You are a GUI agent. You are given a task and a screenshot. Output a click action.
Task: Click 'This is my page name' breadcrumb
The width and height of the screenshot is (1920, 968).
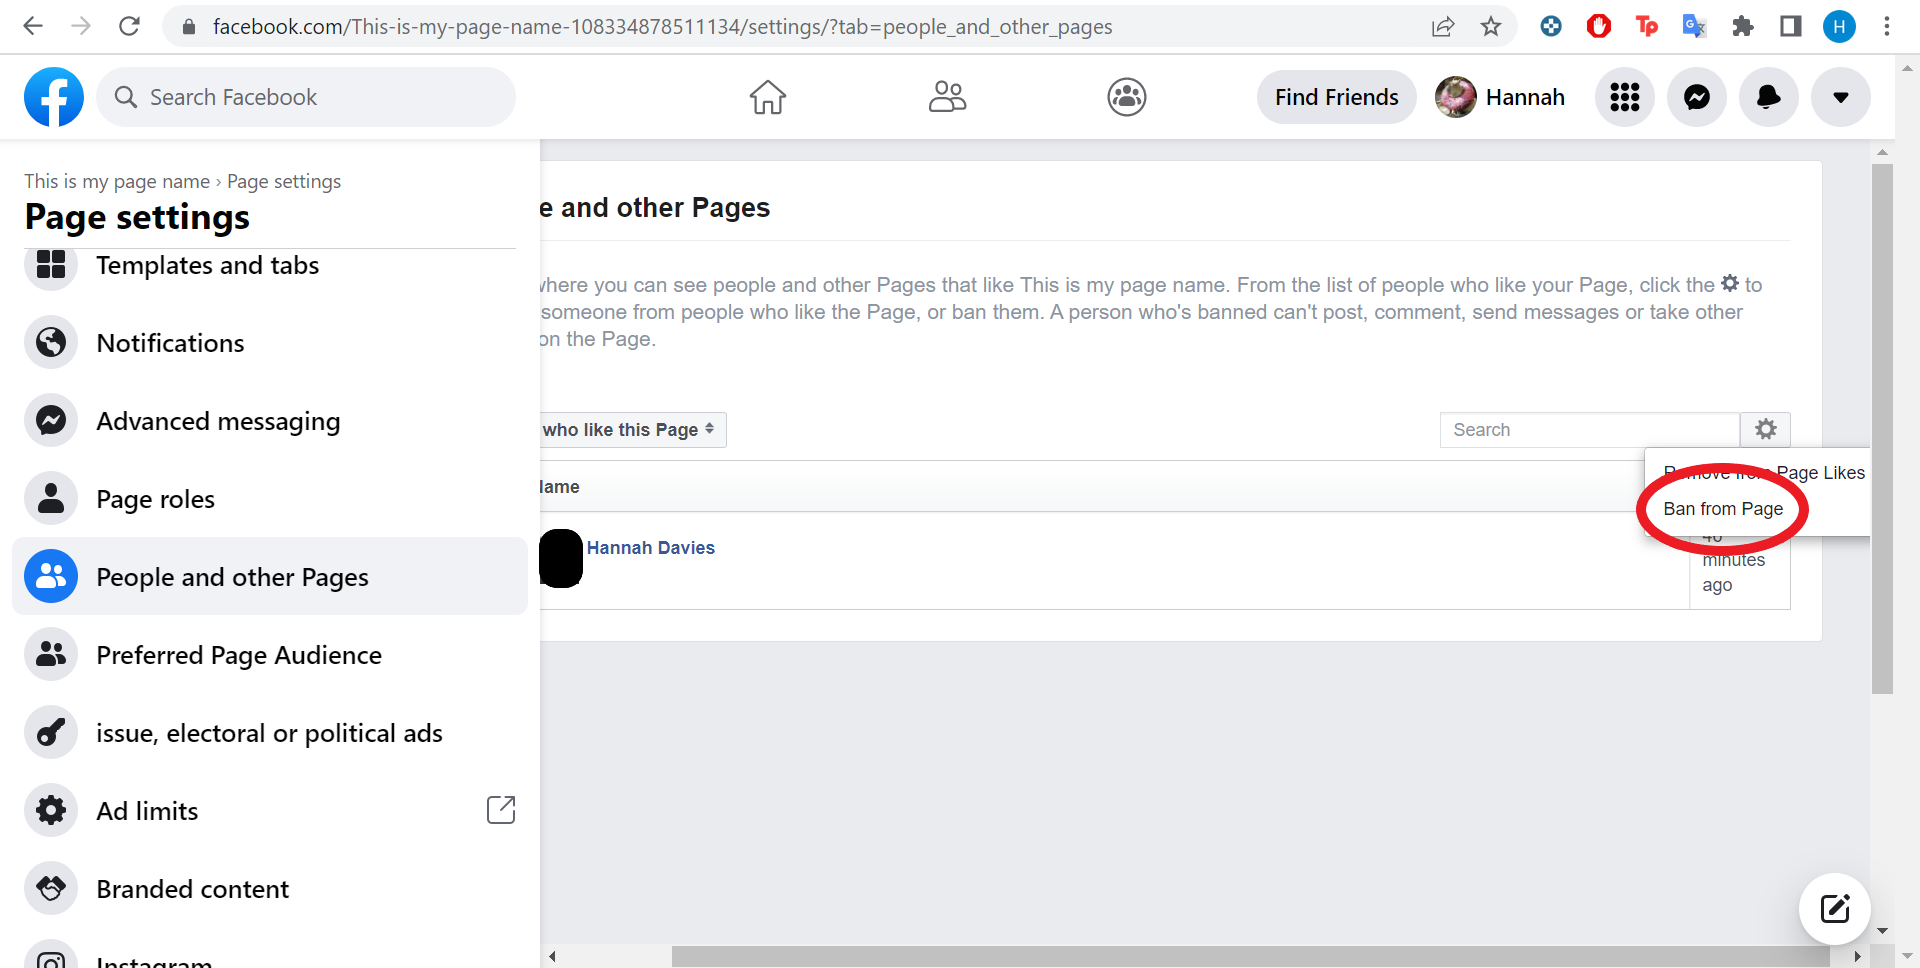(117, 182)
